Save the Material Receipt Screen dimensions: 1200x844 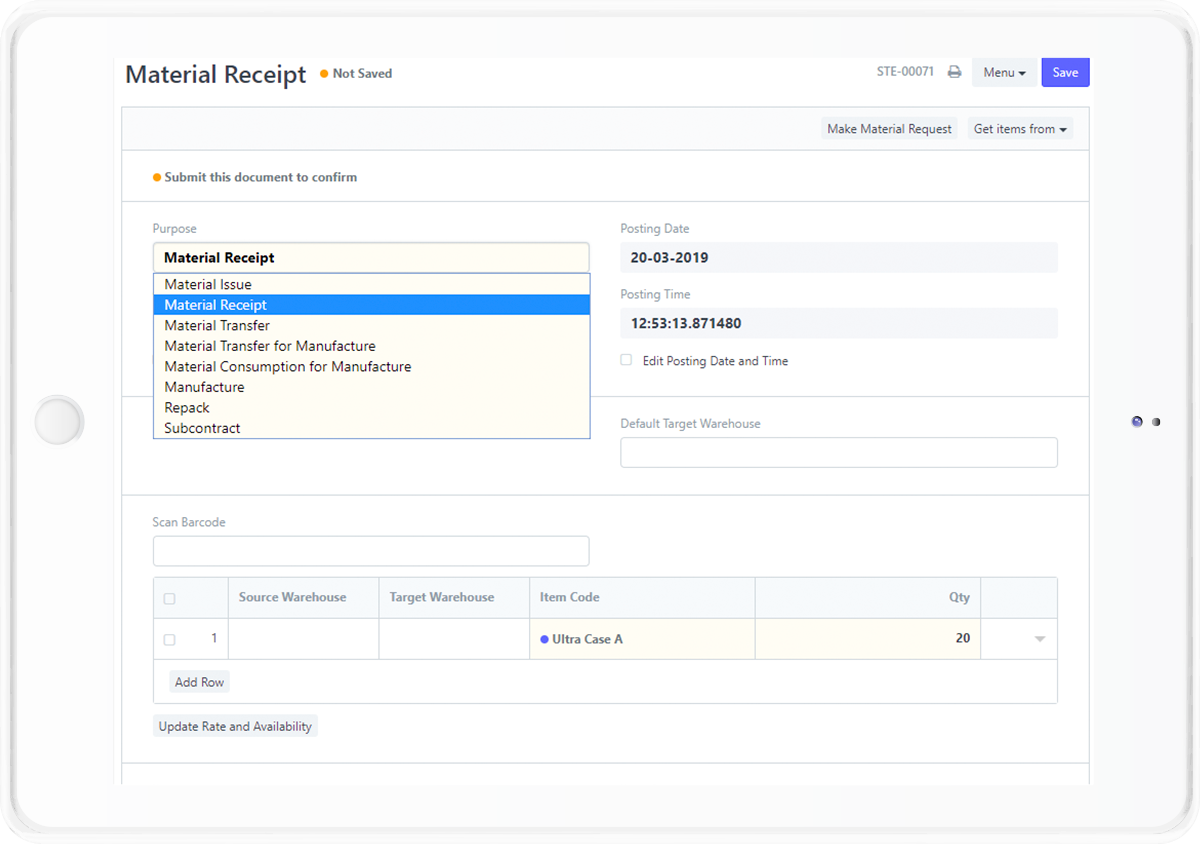pyautogui.click(x=1064, y=71)
